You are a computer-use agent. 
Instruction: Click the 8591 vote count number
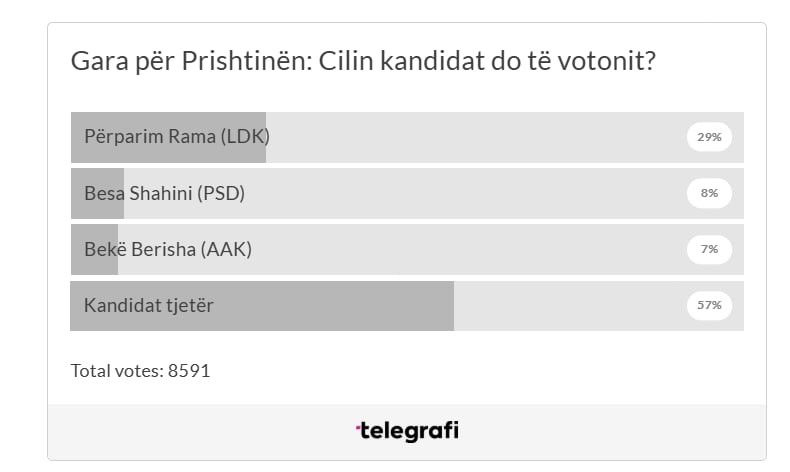(x=189, y=371)
